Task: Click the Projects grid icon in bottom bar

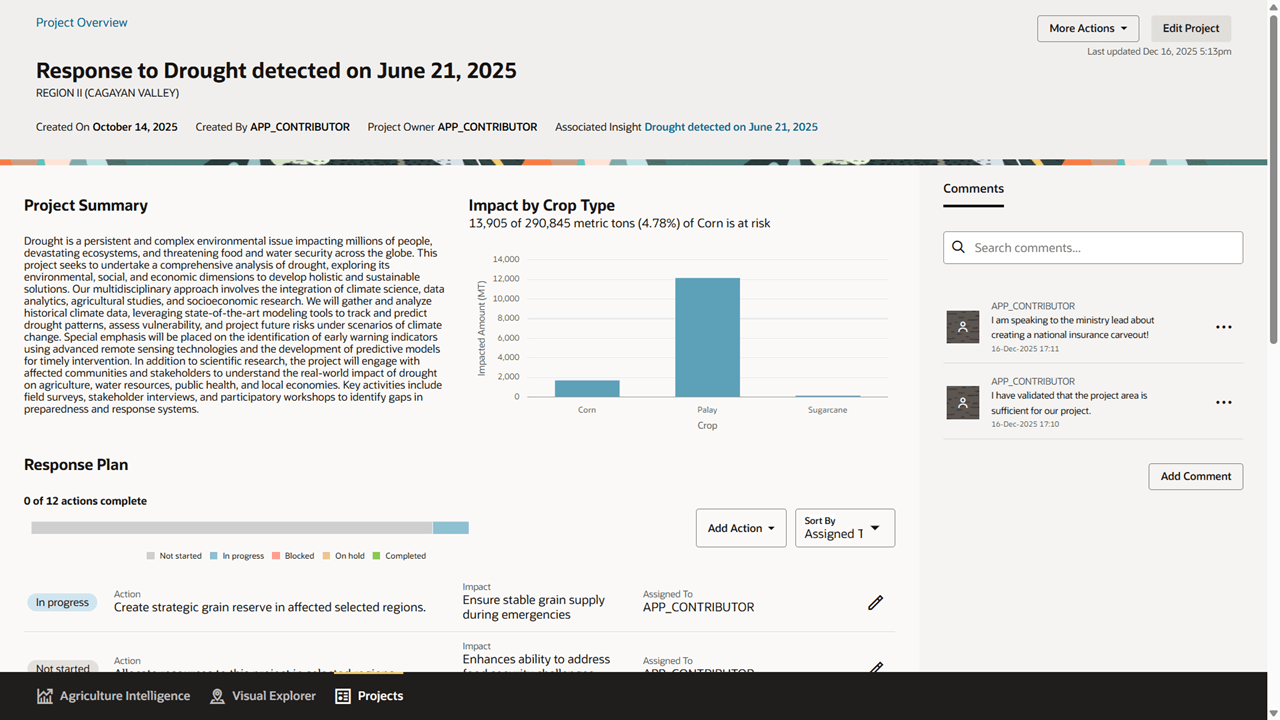Action: pyautogui.click(x=341, y=695)
